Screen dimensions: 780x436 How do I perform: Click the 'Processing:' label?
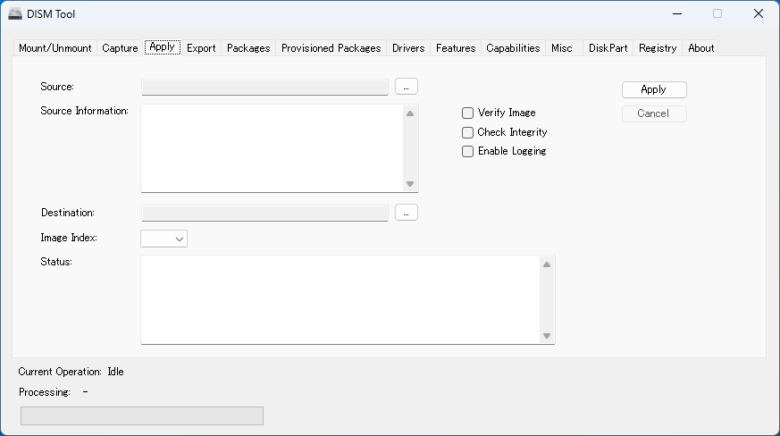click(x=44, y=392)
